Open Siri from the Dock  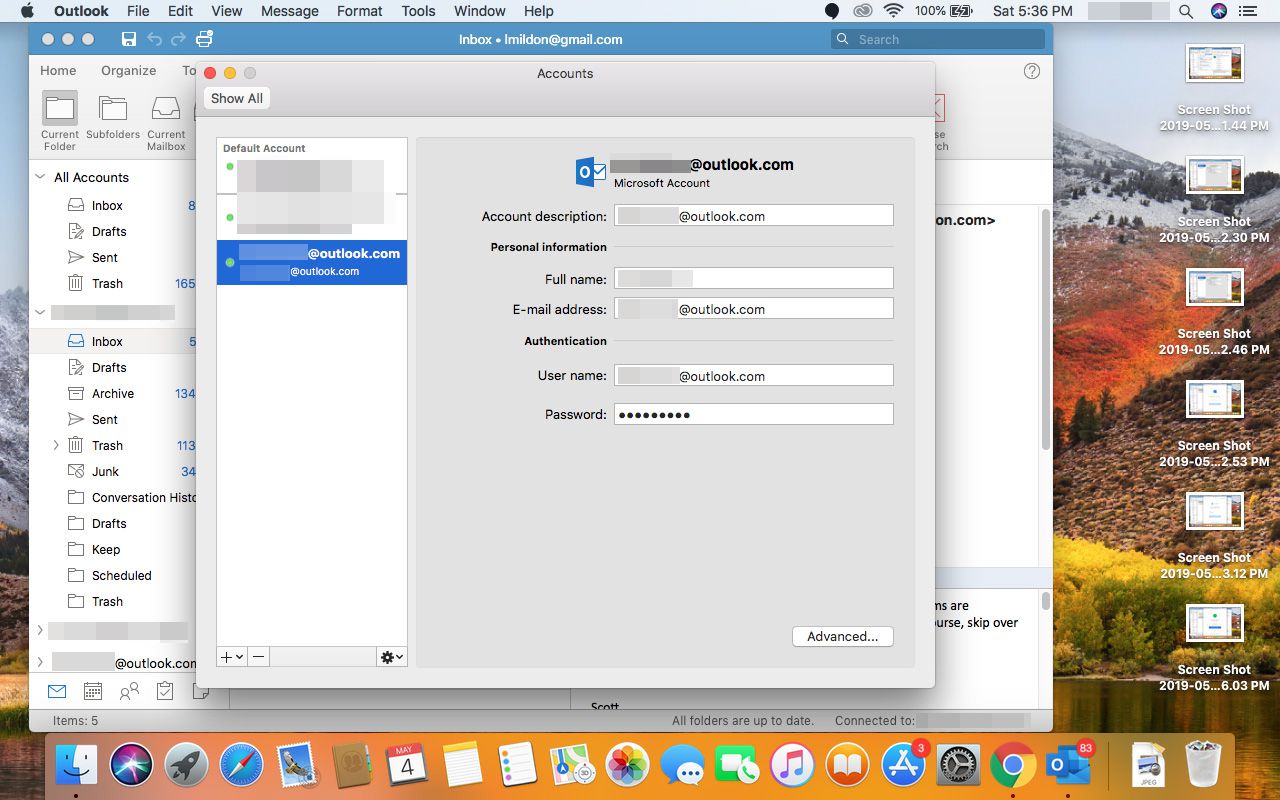(131, 767)
